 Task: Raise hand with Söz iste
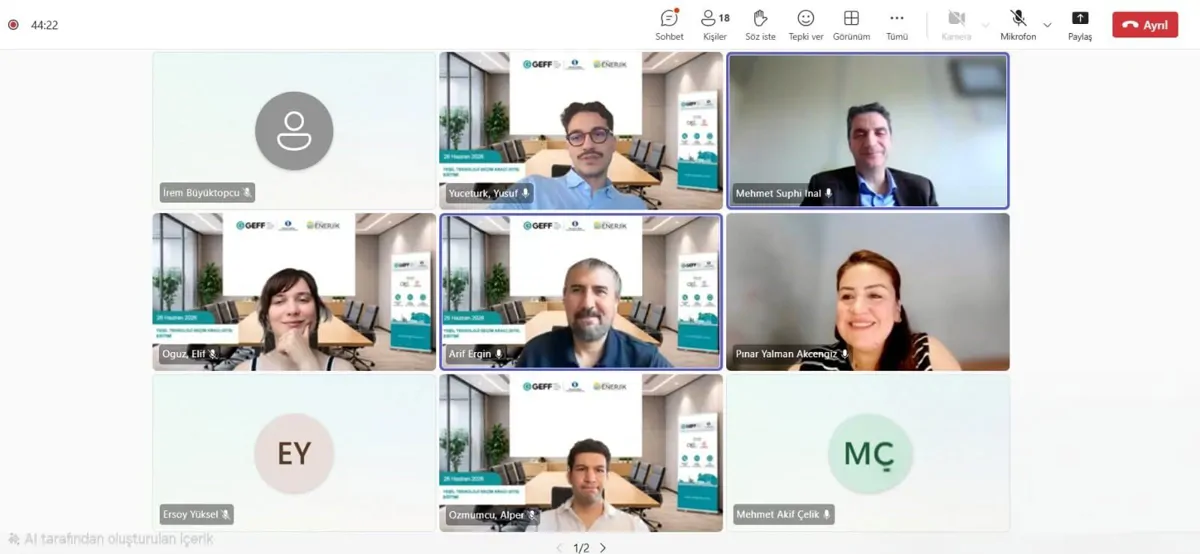click(760, 25)
